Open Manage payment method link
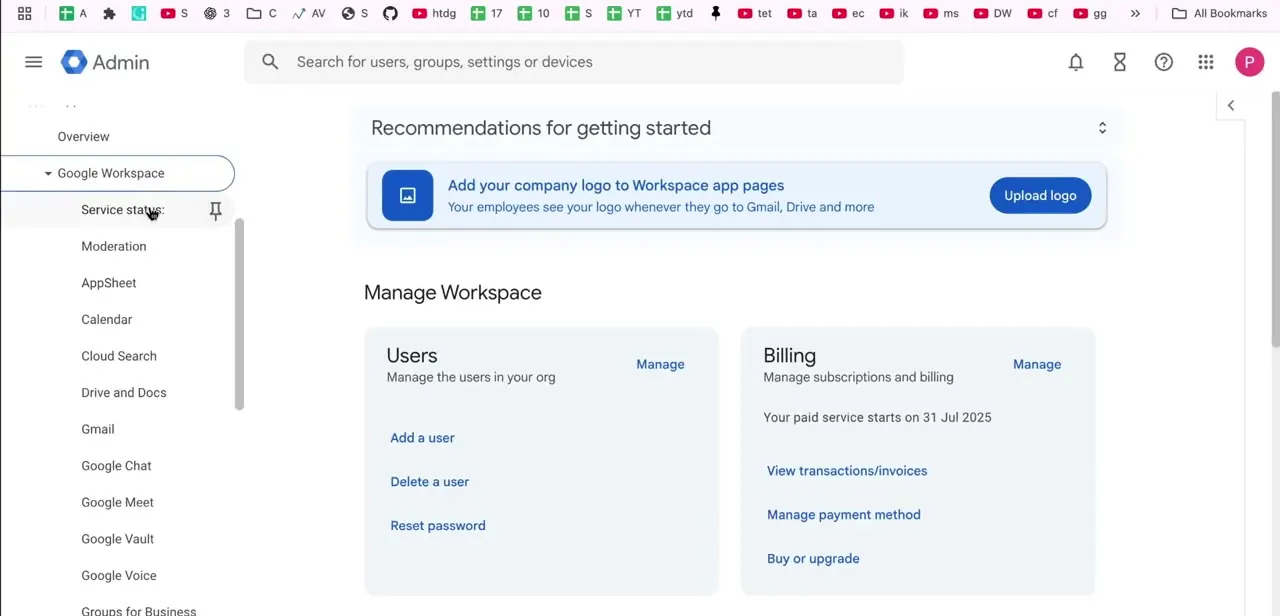Viewport: 1280px width, 616px height. tap(844, 515)
